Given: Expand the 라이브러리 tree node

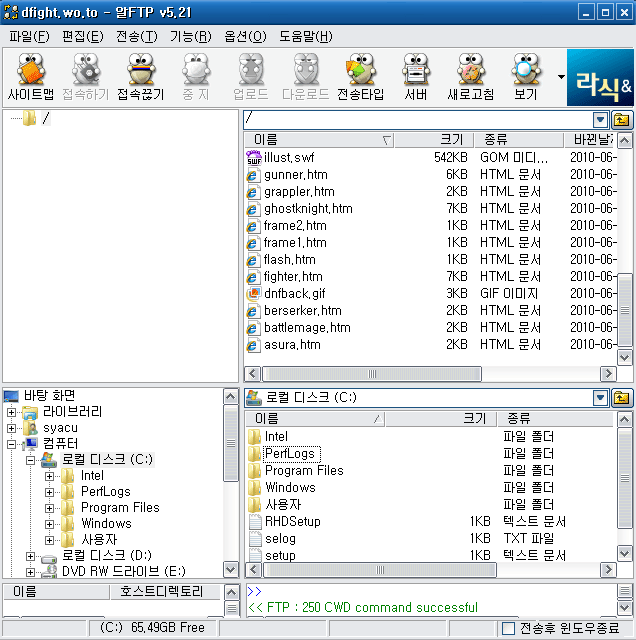Looking at the screenshot, I should point(11,412).
